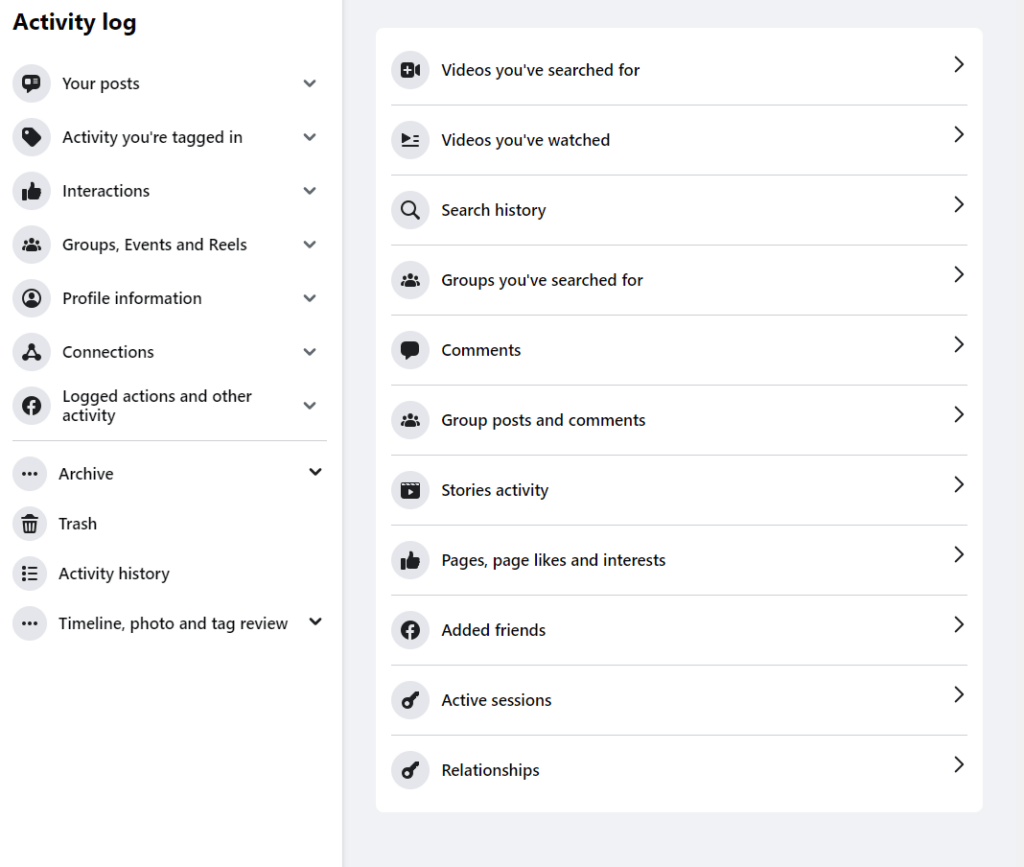
Task: Select the Facebook logo beside Added friends
Action: tap(410, 630)
